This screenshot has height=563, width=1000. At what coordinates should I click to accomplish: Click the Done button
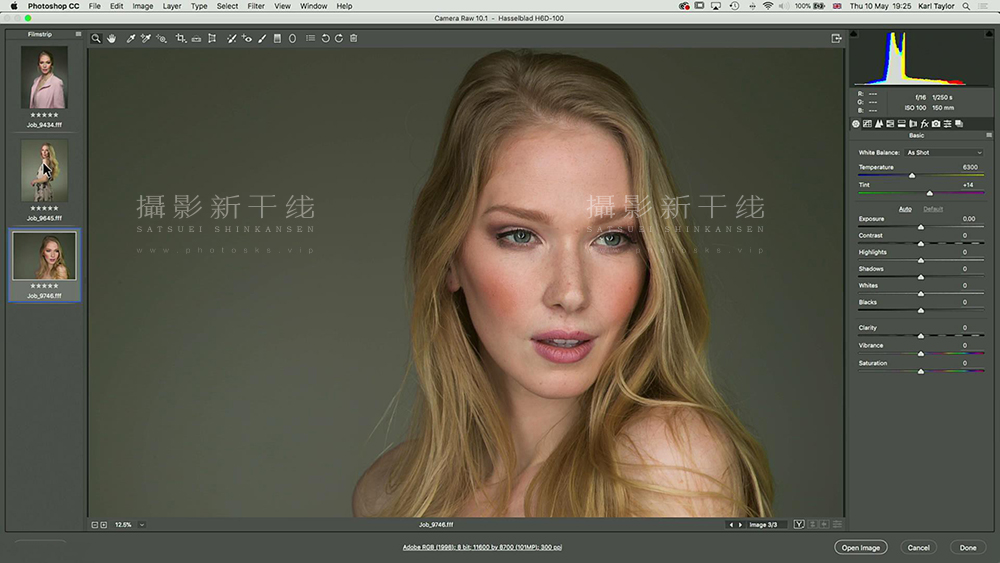[967, 548]
